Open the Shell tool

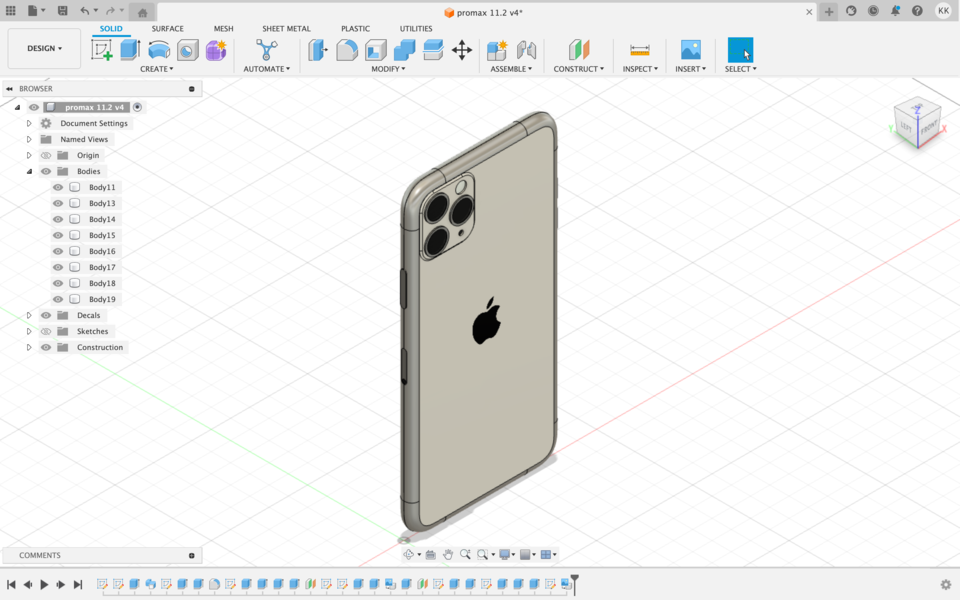pos(375,48)
